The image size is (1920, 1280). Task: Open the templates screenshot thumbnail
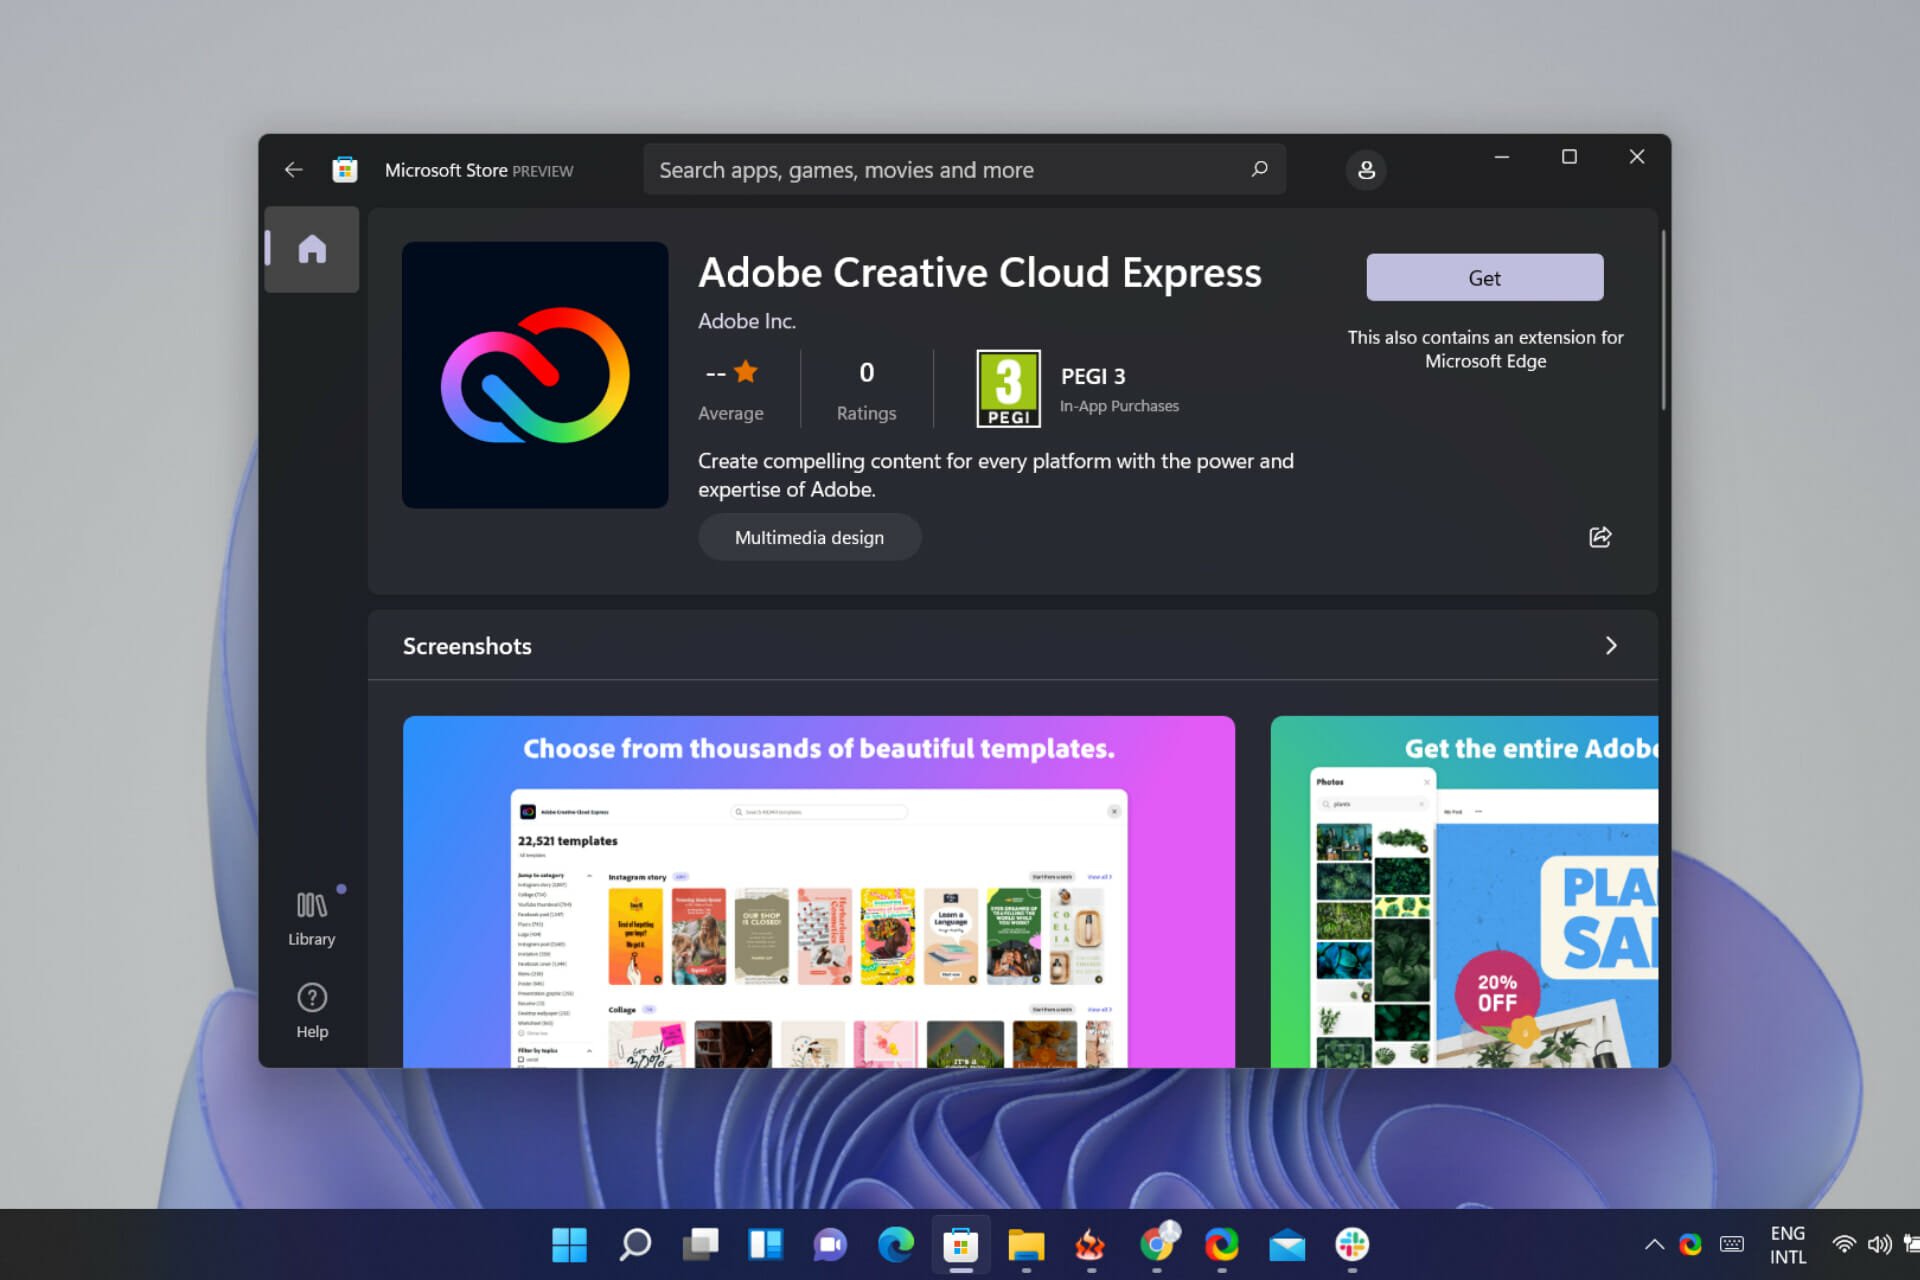(819, 891)
